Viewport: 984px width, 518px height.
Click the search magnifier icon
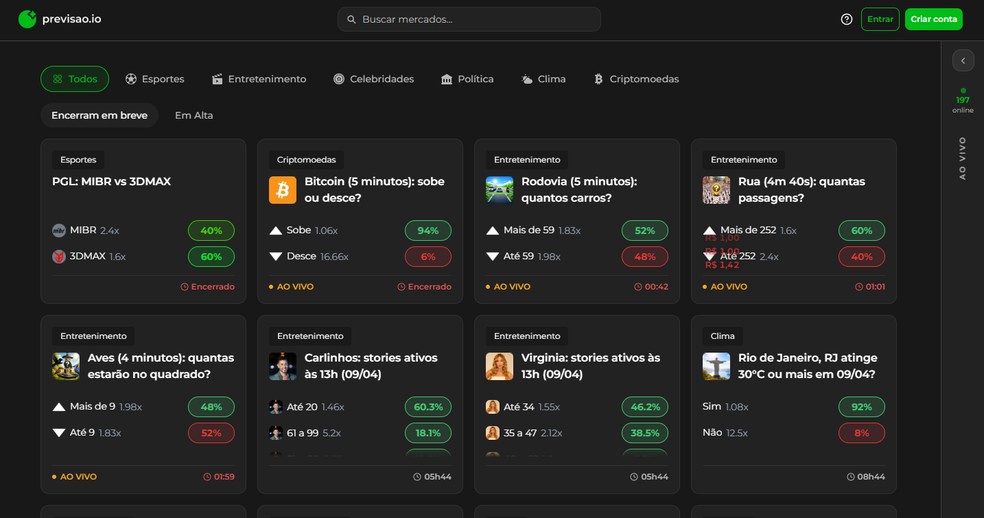(x=351, y=19)
